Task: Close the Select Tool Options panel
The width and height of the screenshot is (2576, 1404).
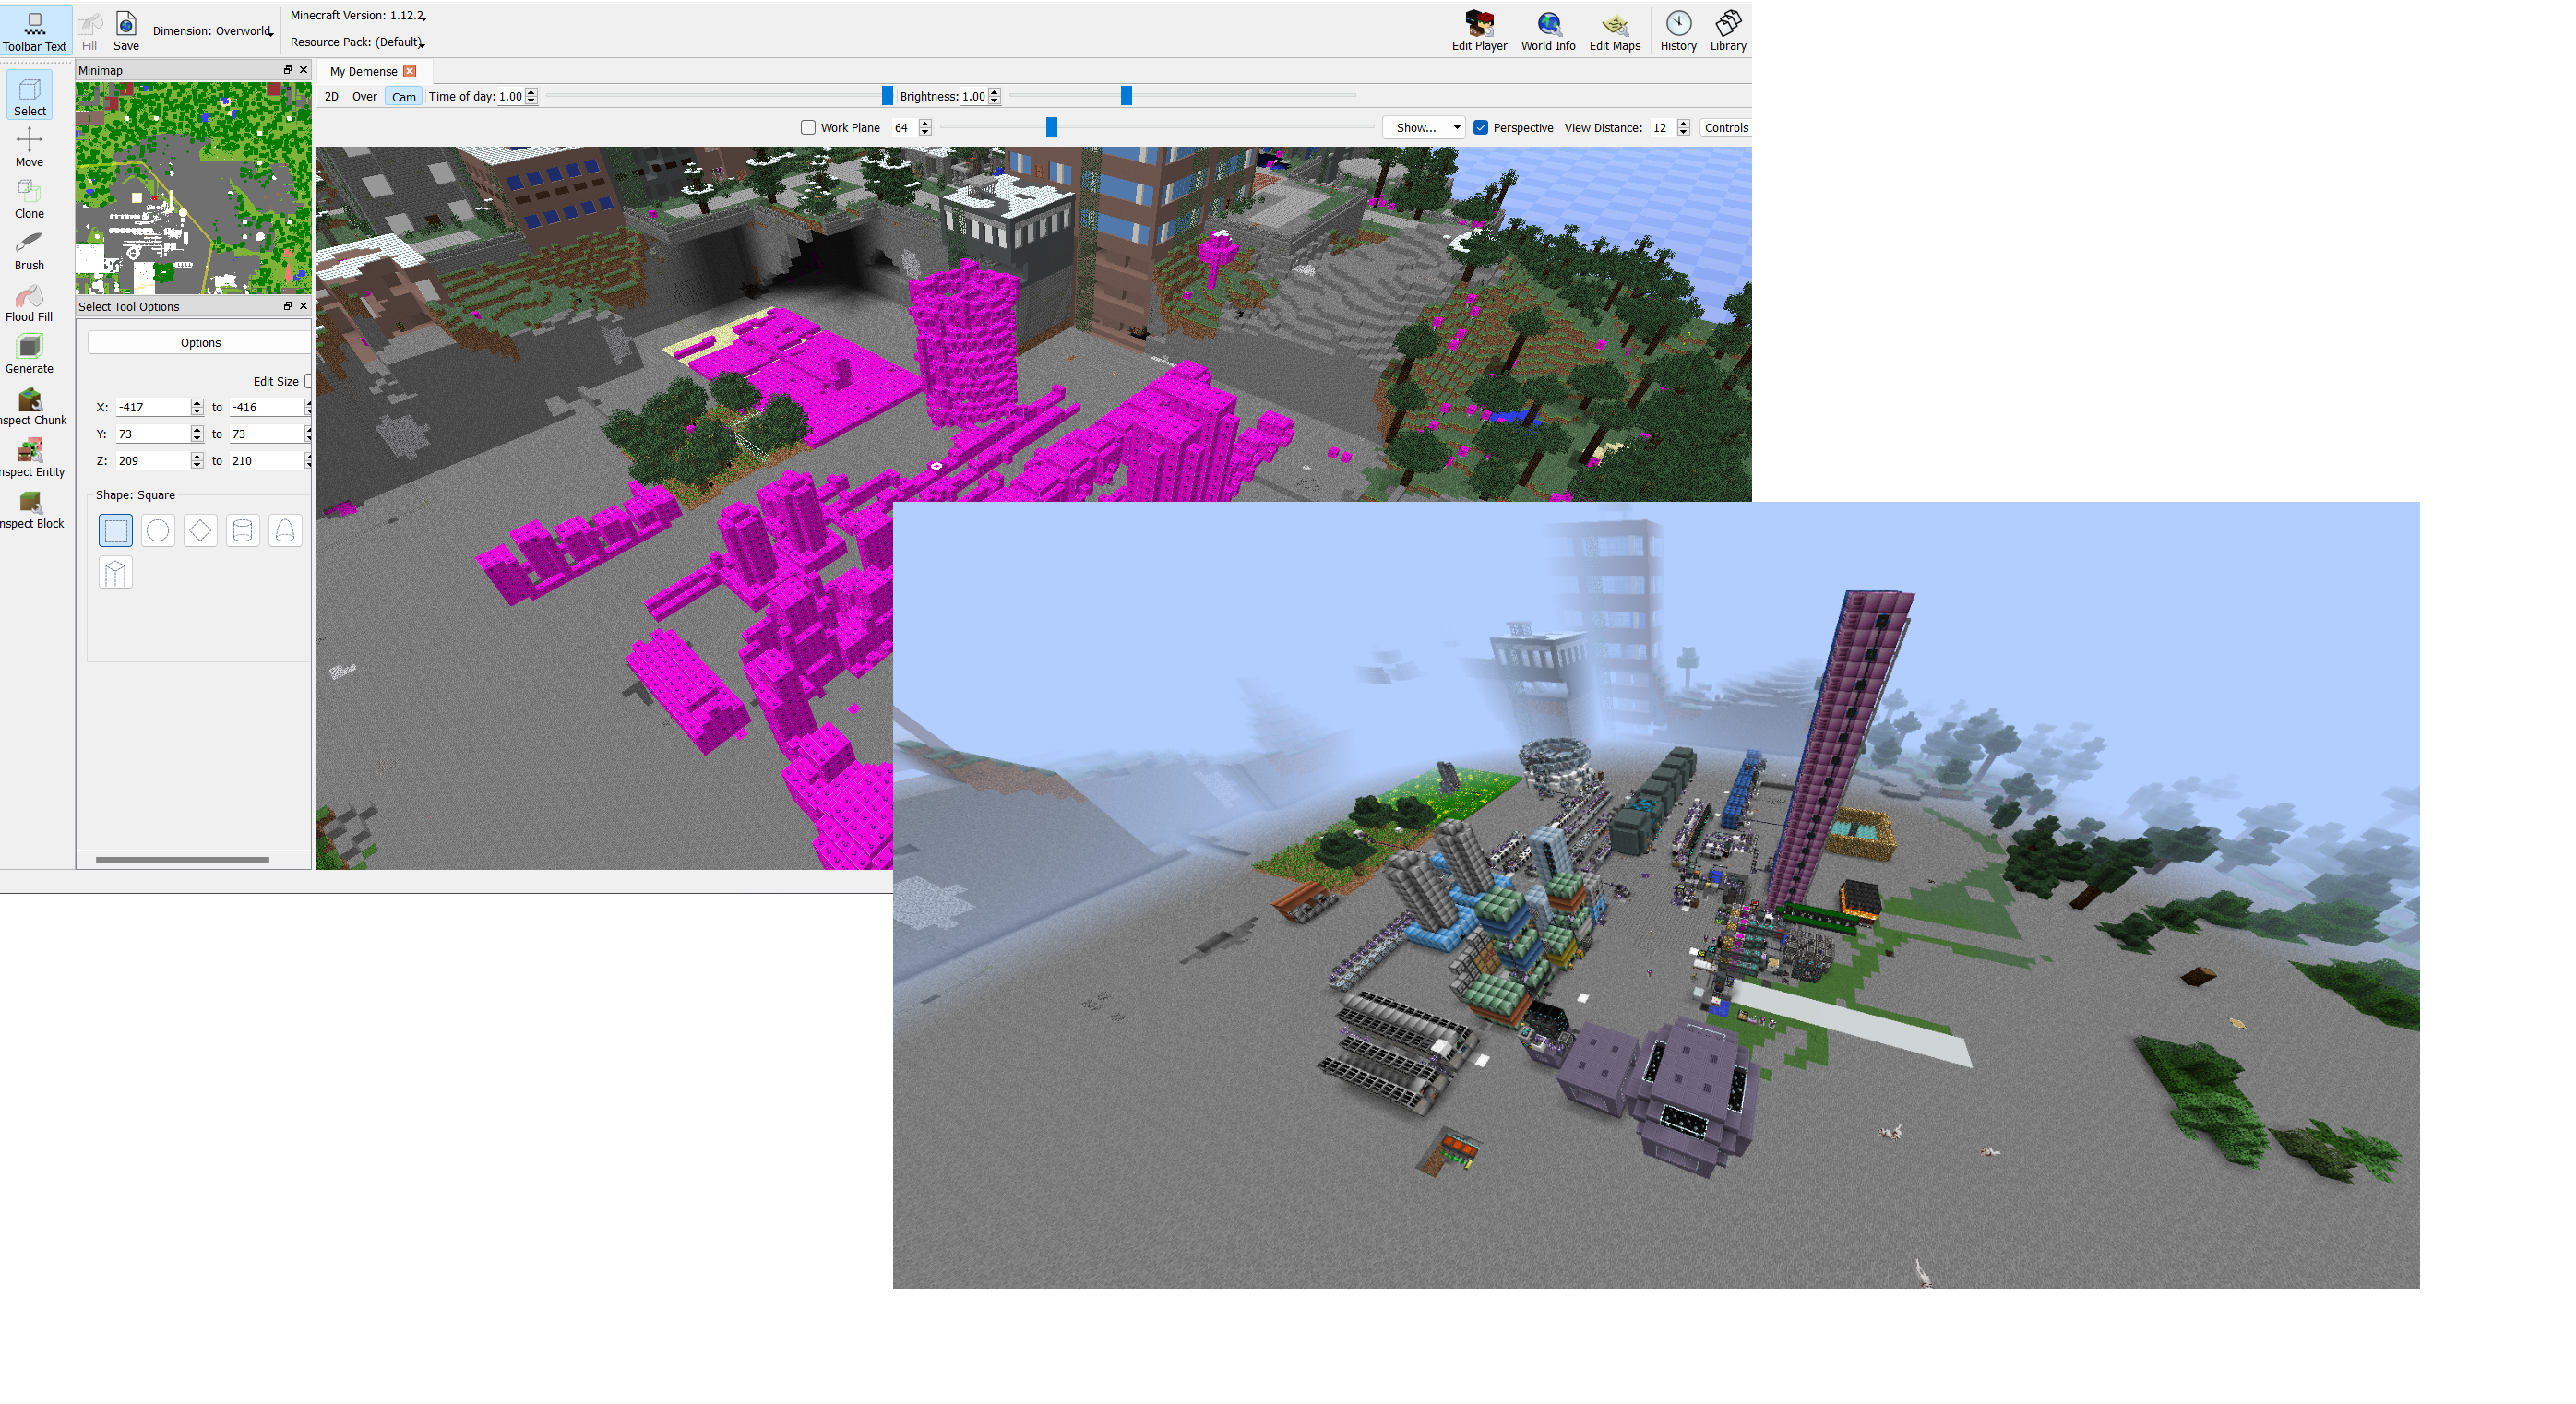Action: 303,306
